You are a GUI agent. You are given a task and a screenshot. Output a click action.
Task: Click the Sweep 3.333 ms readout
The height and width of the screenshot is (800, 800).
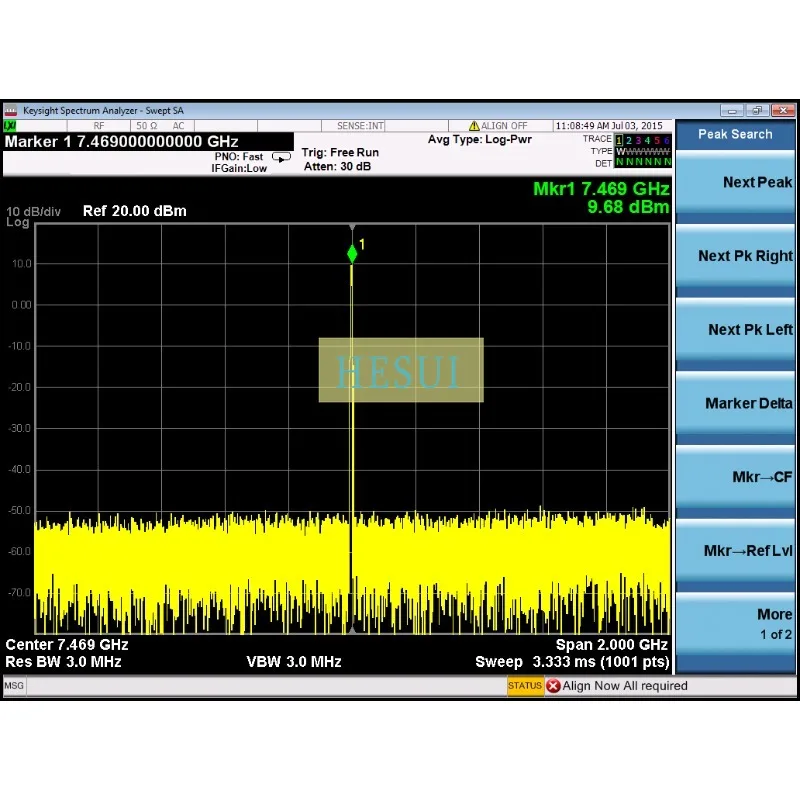point(572,662)
